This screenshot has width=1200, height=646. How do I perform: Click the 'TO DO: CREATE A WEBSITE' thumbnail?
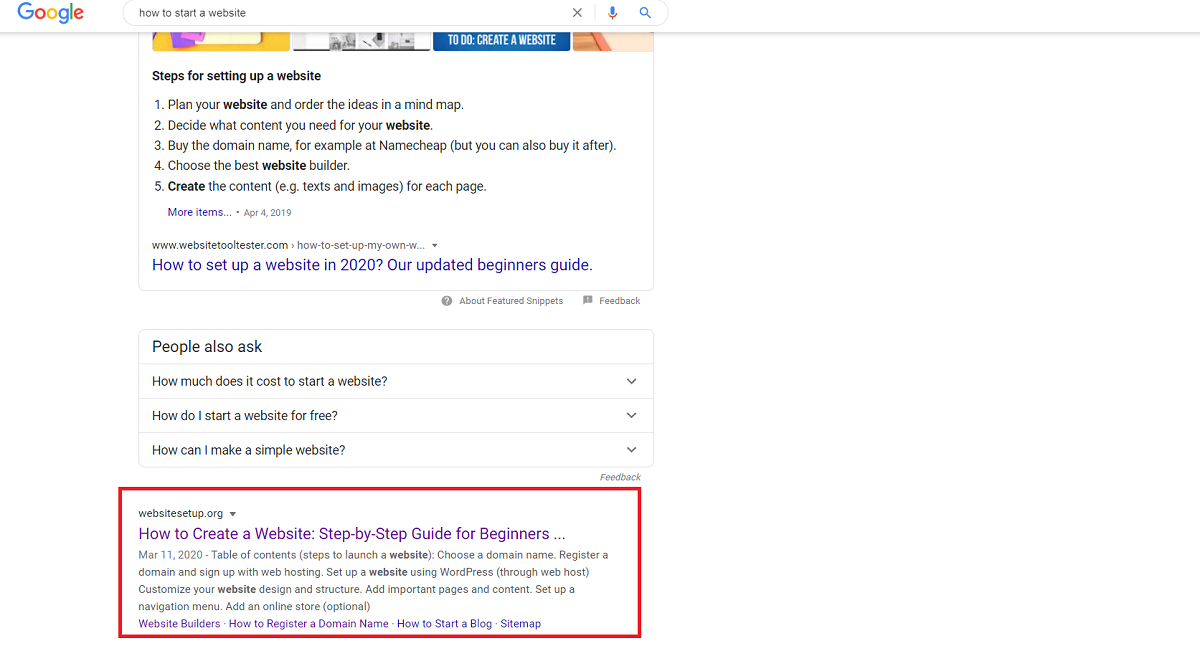(502, 41)
